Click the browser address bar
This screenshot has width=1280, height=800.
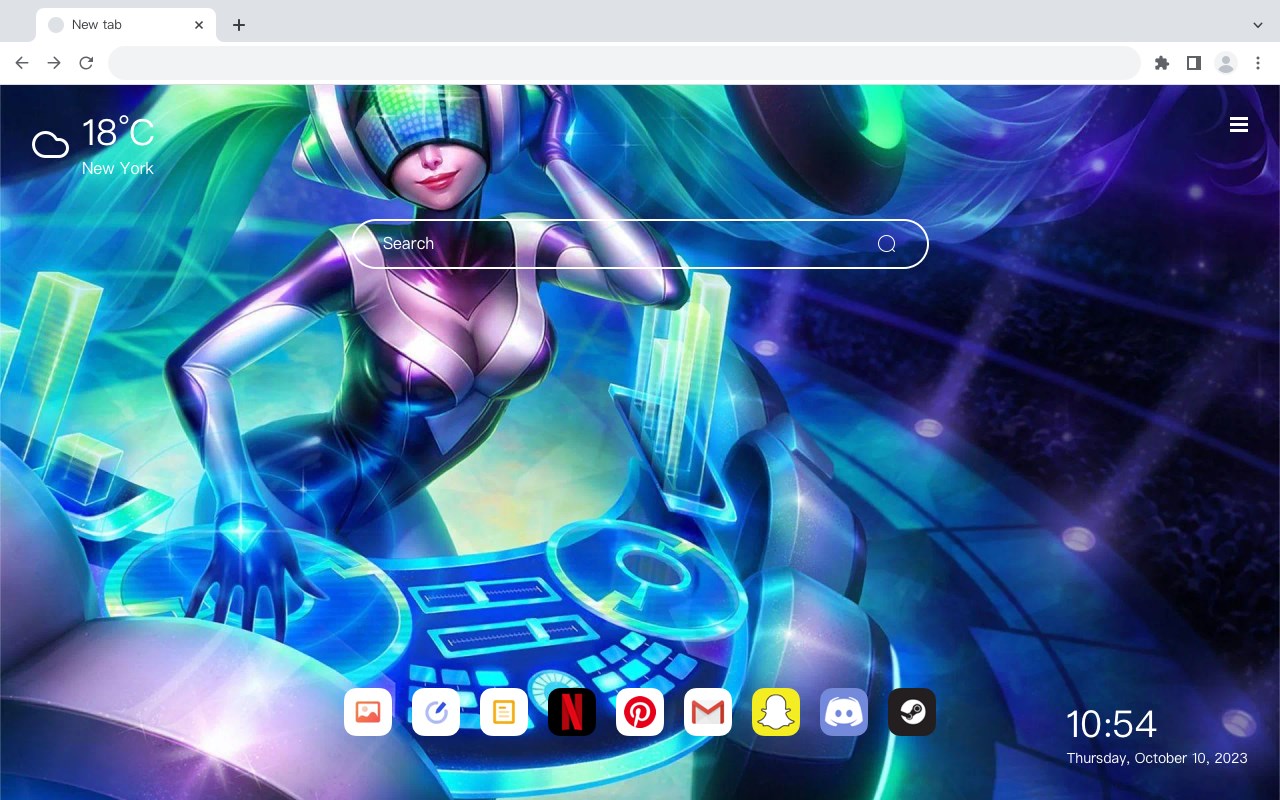(x=624, y=63)
